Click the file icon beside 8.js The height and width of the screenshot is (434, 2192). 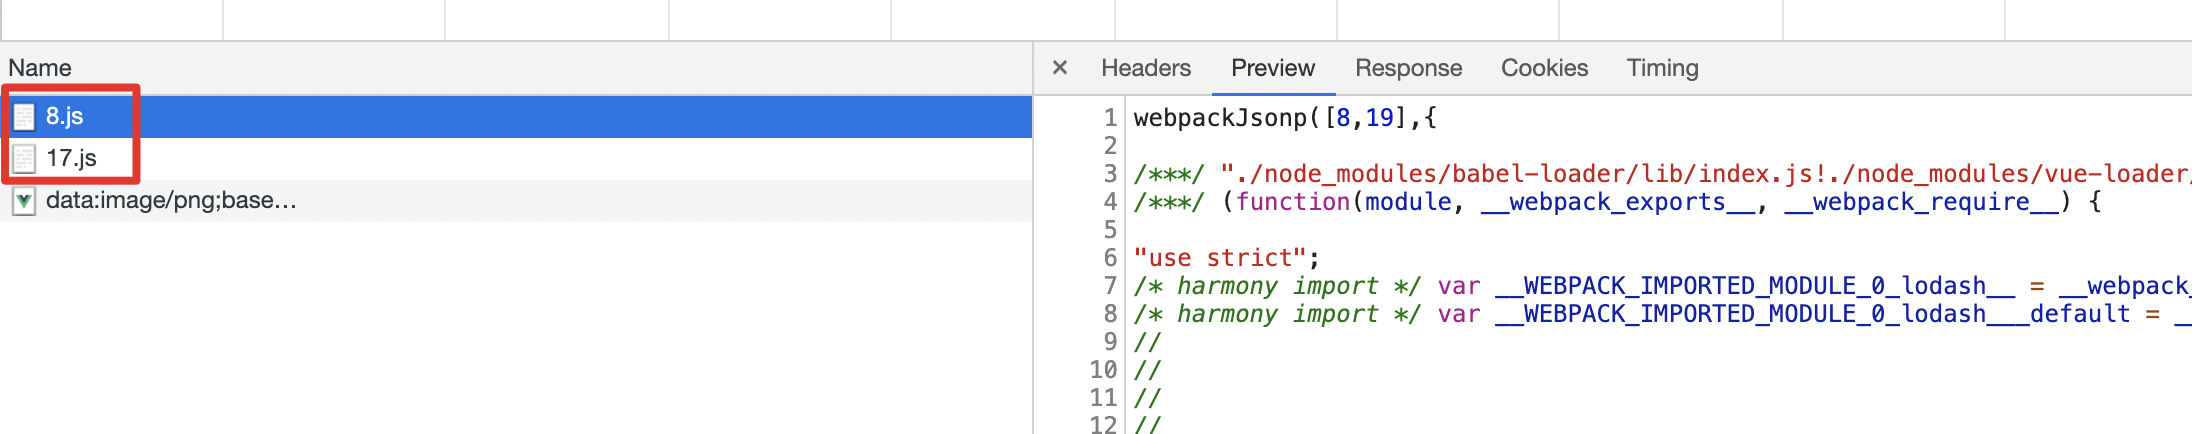(x=24, y=117)
